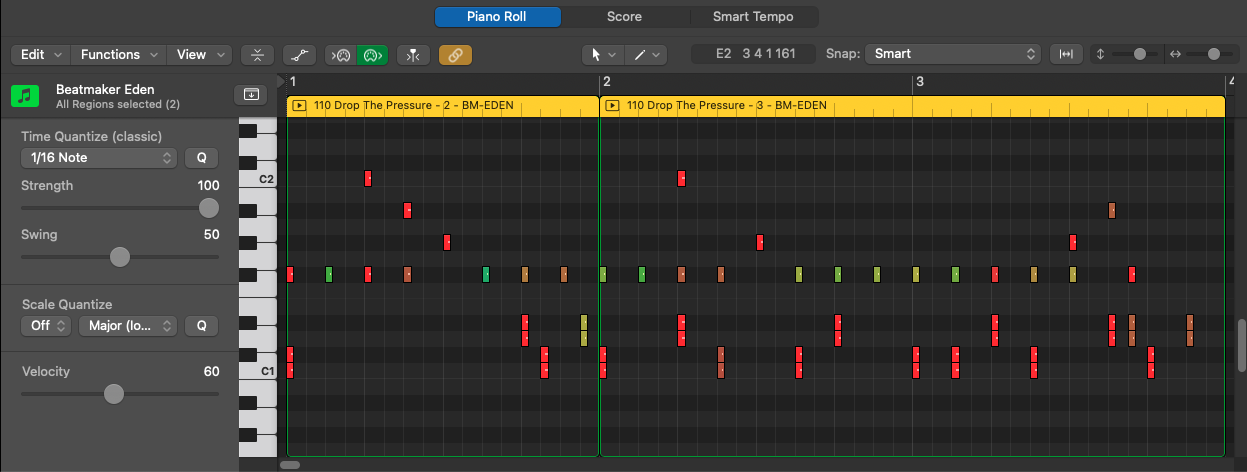Click the green region music note icon

pos(24,96)
